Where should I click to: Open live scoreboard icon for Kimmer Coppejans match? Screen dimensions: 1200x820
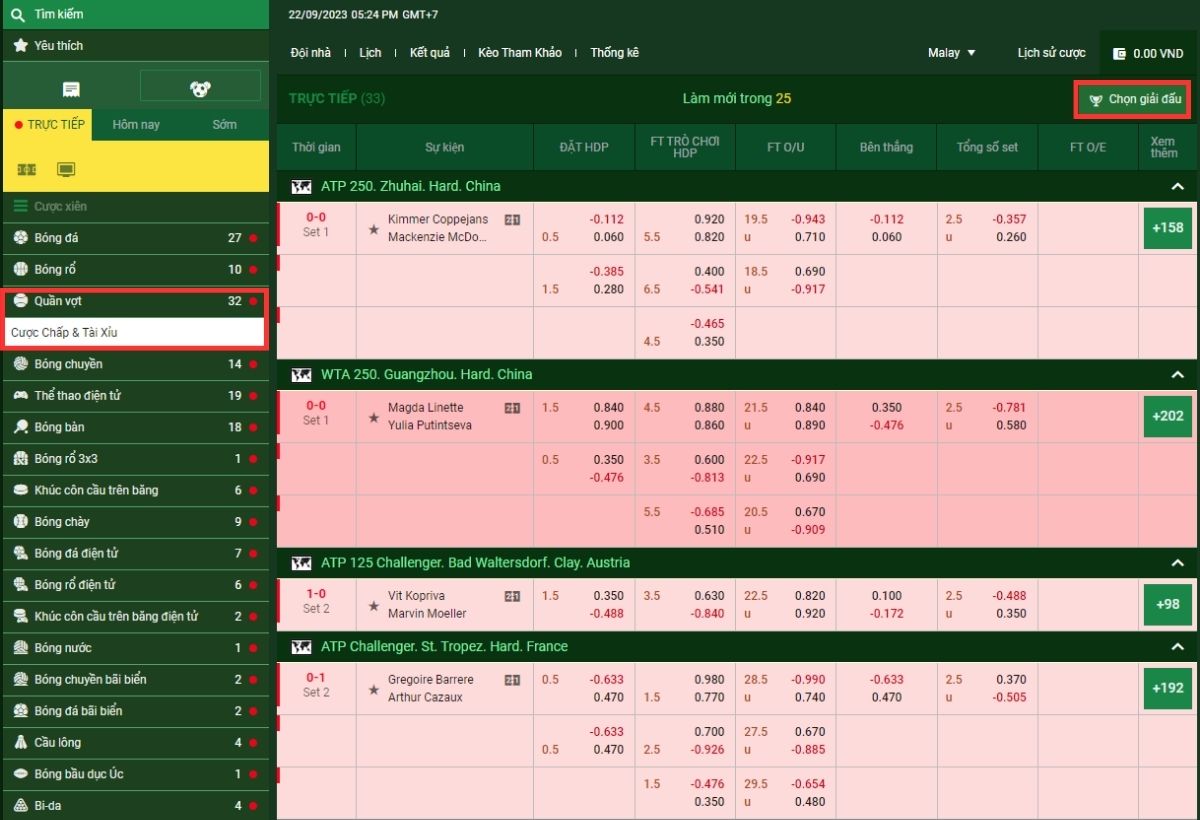click(x=512, y=220)
